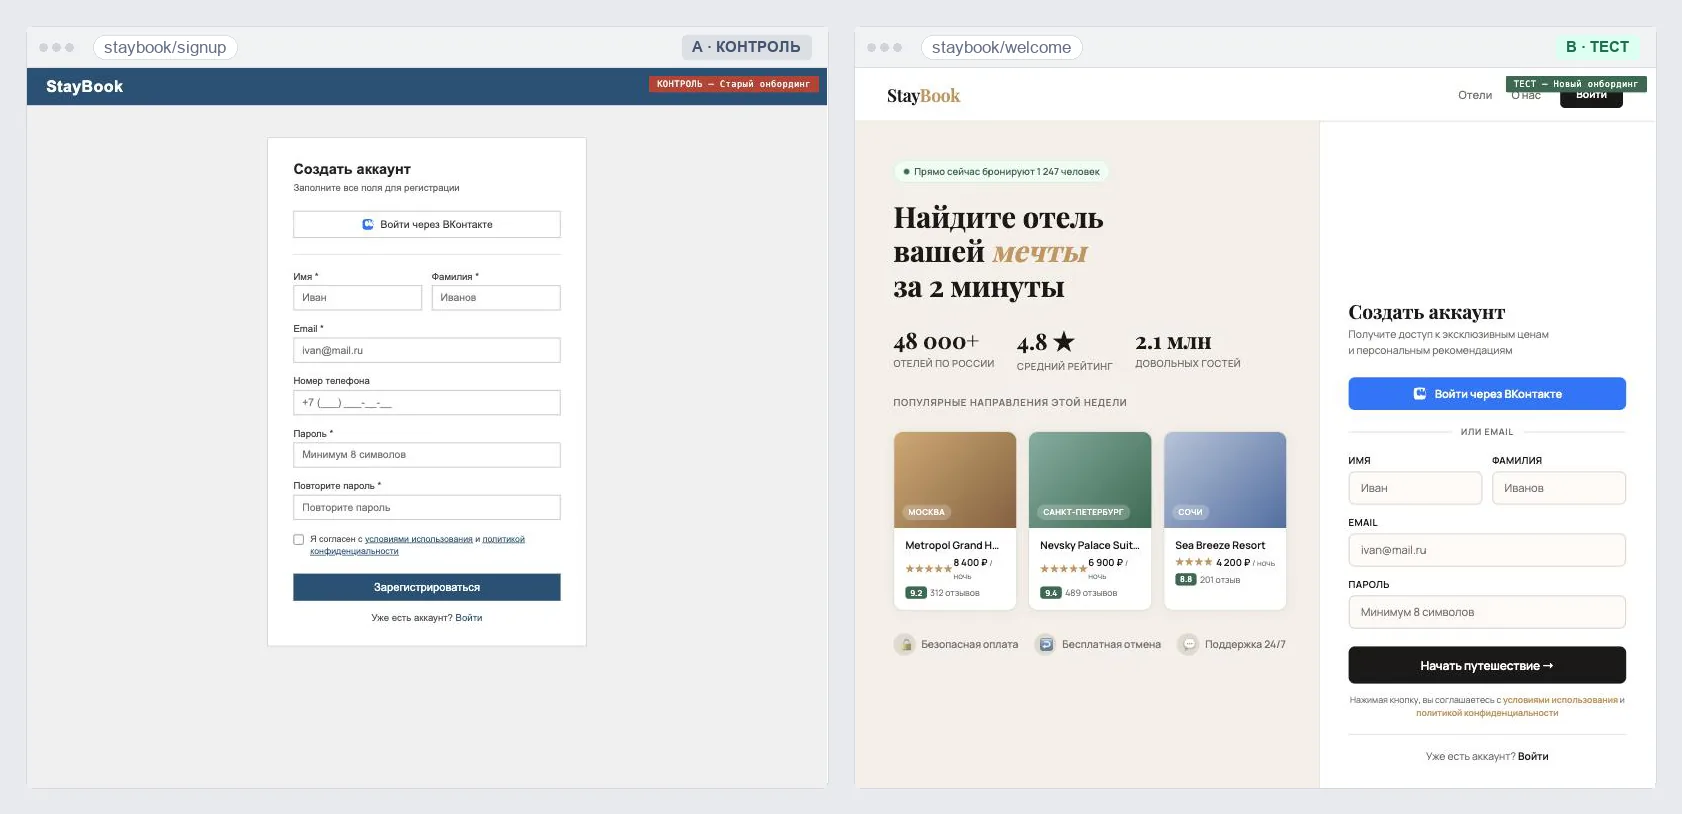The height and width of the screenshot is (814, 1682).
Task: Click the chat icon beside Поддержка 24/7
Action: pyautogui.click(x=1188, y=645)
